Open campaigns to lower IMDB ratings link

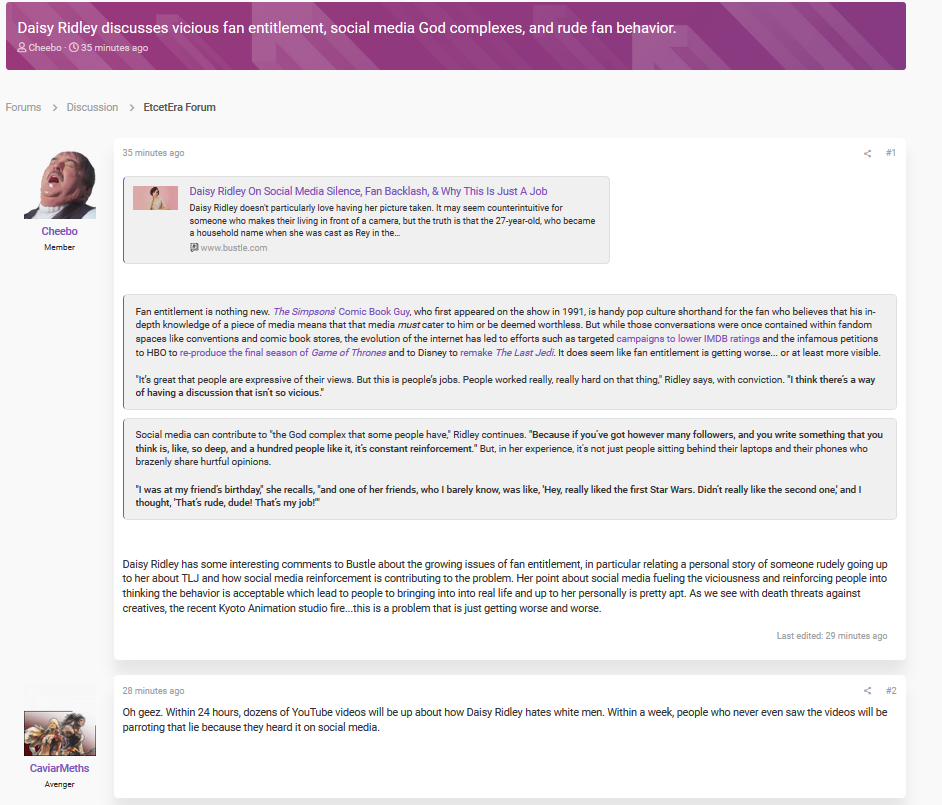688,339
